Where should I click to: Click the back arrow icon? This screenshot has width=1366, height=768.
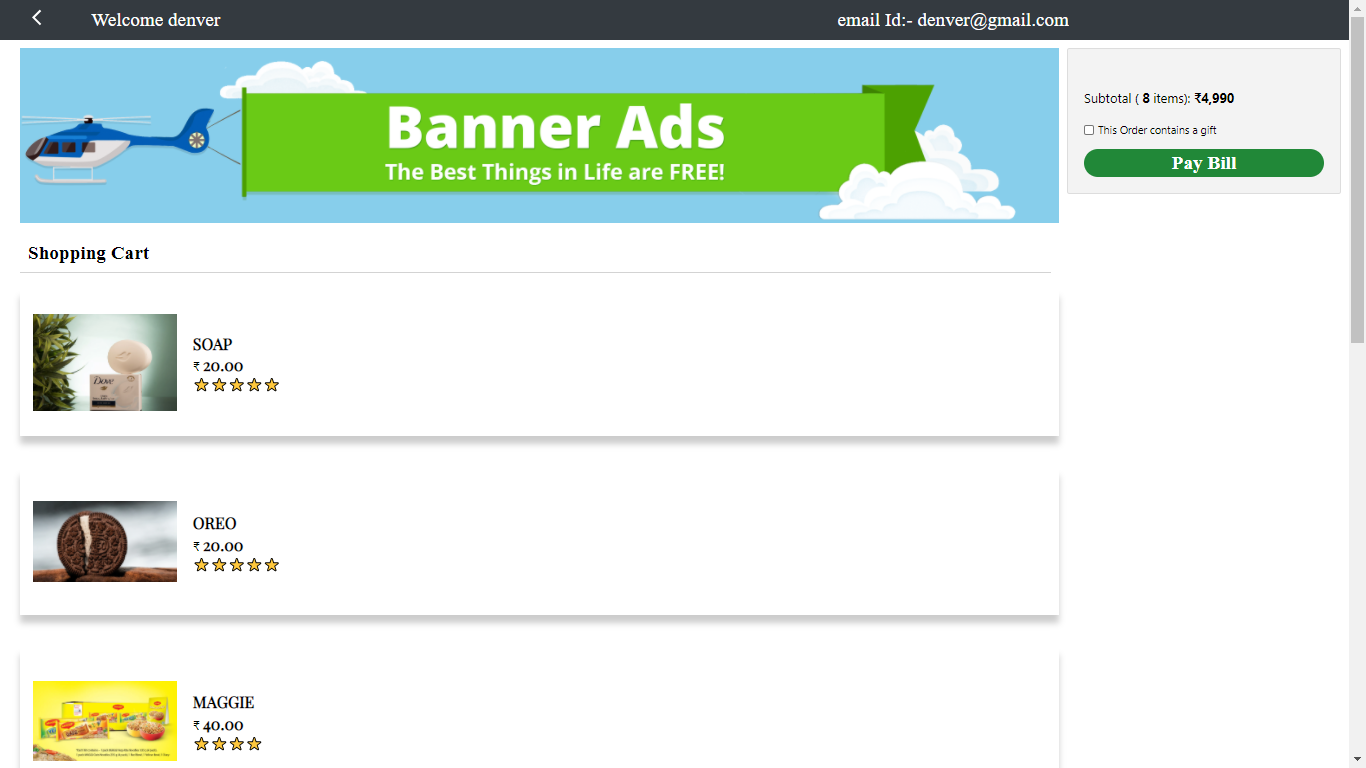point(37,17)
